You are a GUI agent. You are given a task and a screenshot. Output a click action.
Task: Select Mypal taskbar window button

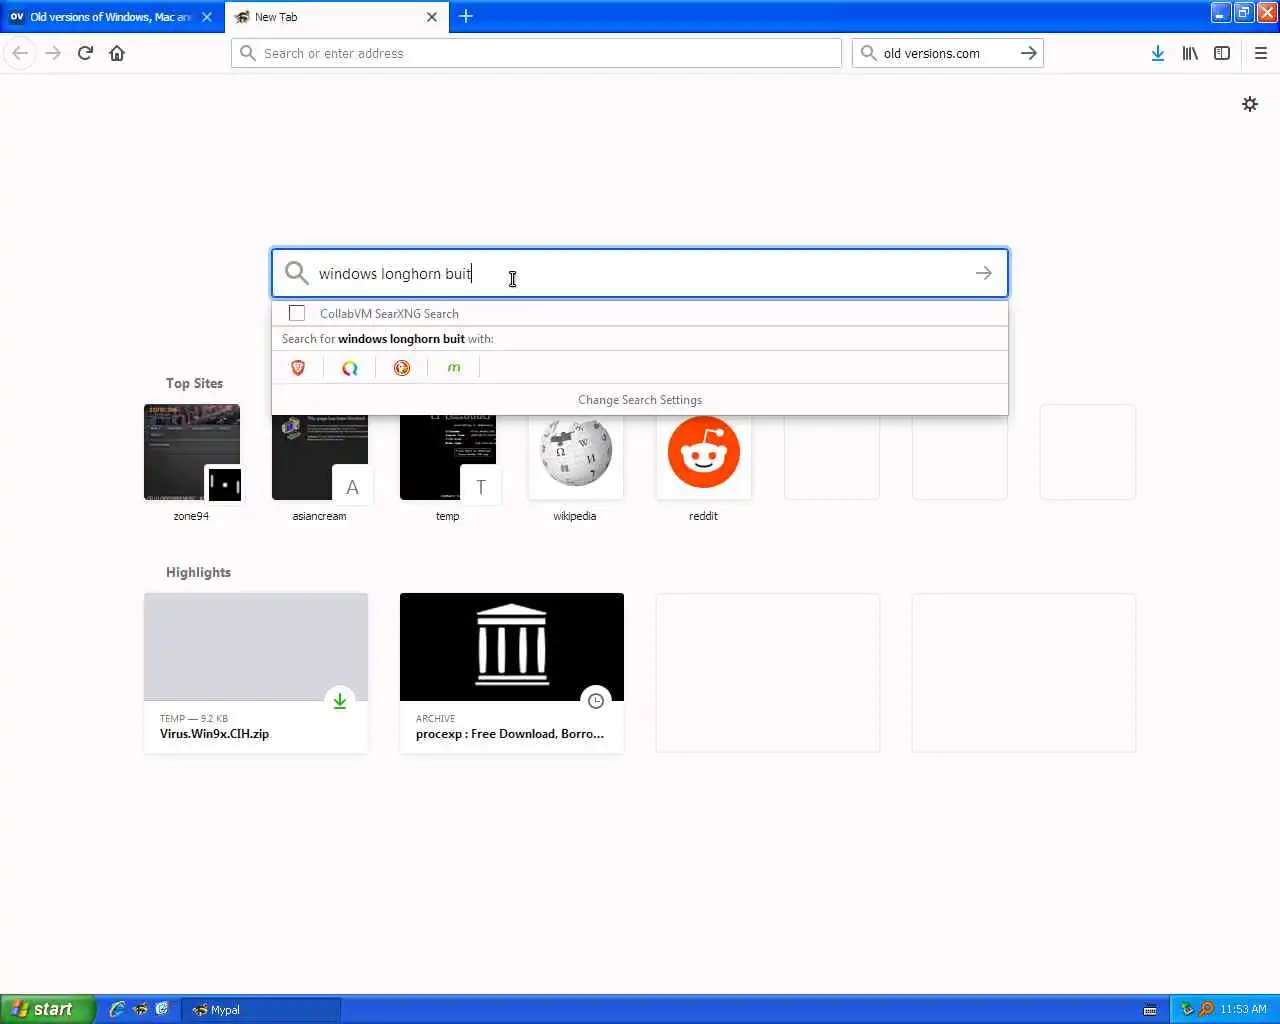click(x=262, y=1010)
